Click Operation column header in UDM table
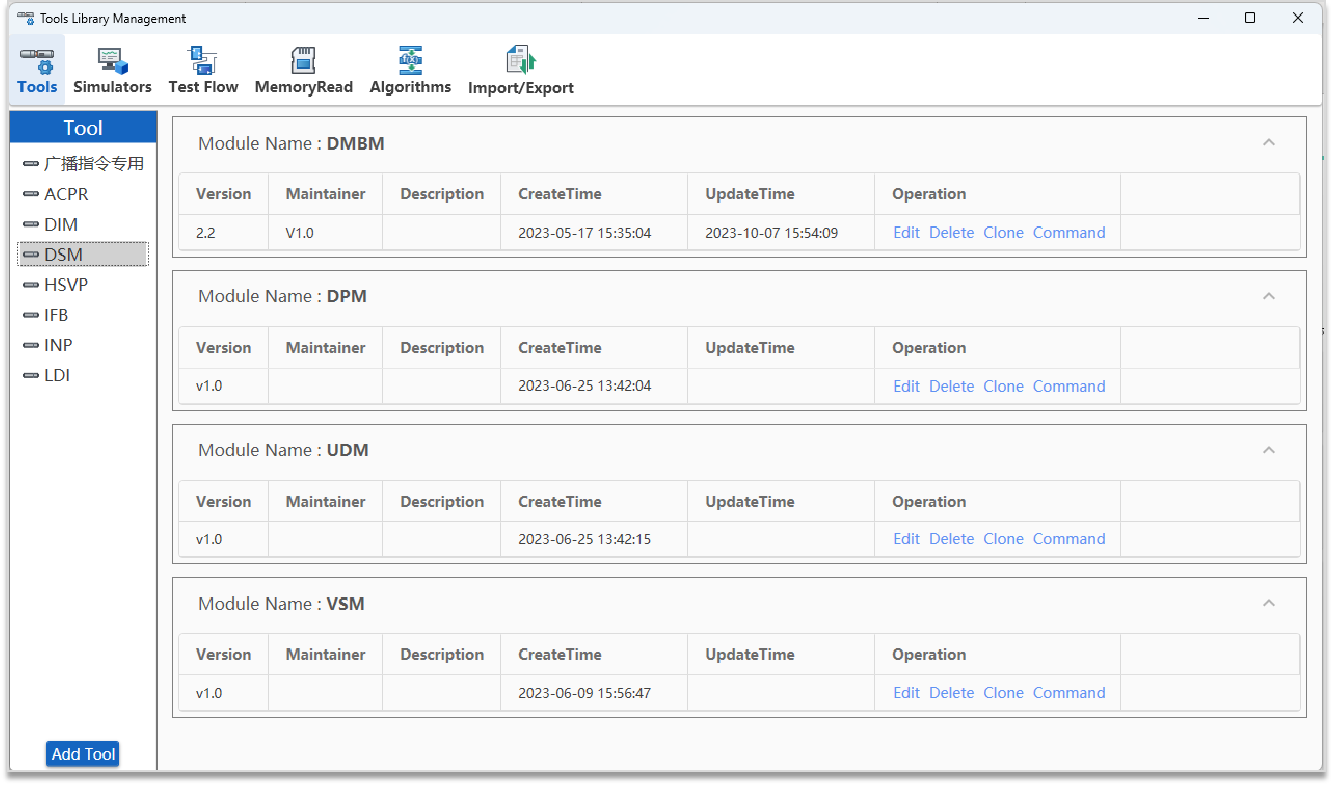 click(997, 502)
